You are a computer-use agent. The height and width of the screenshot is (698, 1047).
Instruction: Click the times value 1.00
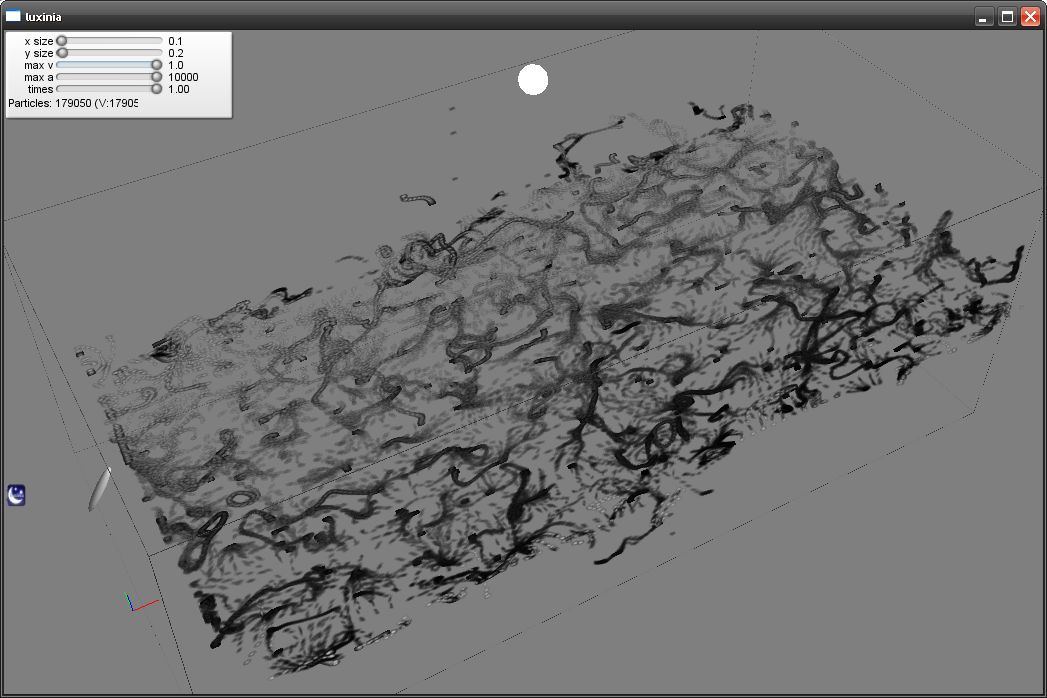click(x=179, y=89)
